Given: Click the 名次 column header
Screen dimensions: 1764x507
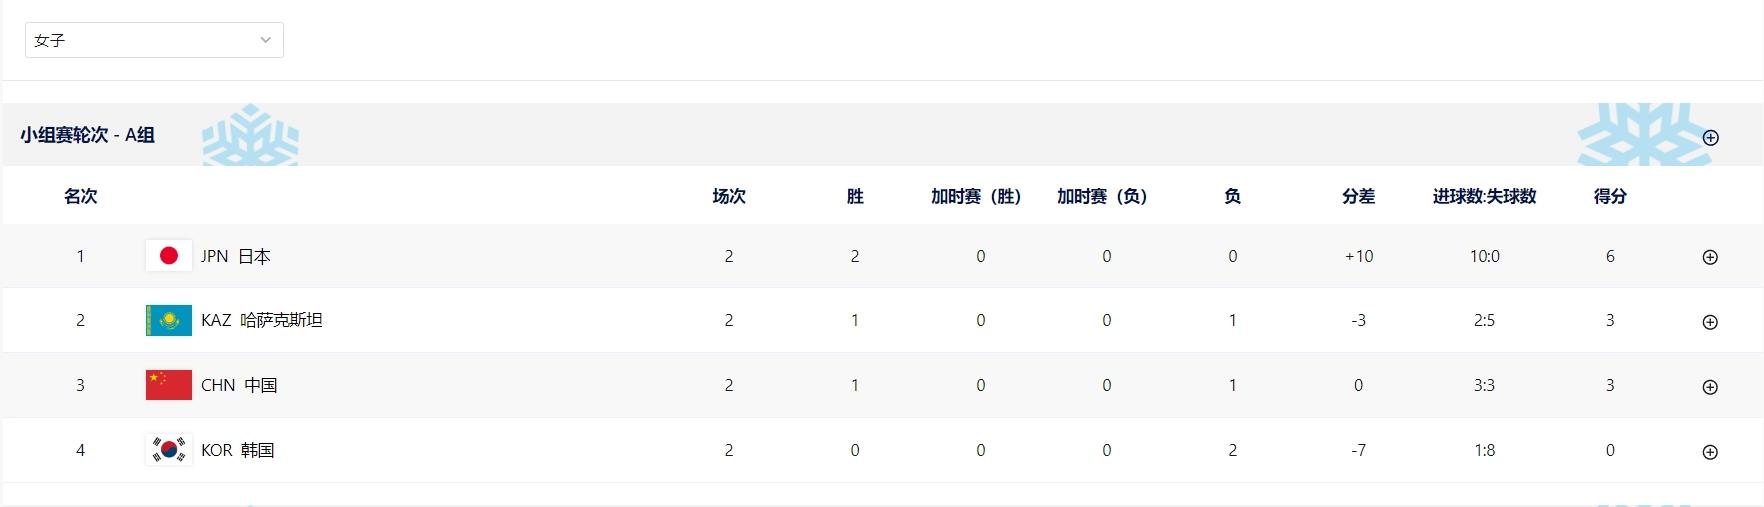Looking at the screenshot, I should 80,196.
